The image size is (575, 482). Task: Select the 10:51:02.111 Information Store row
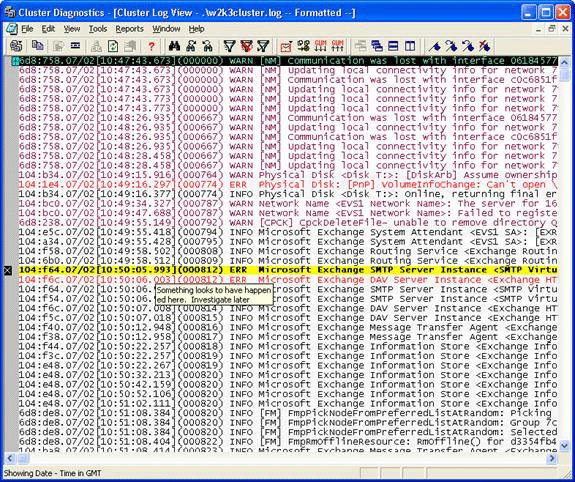(x=288, y=404)
